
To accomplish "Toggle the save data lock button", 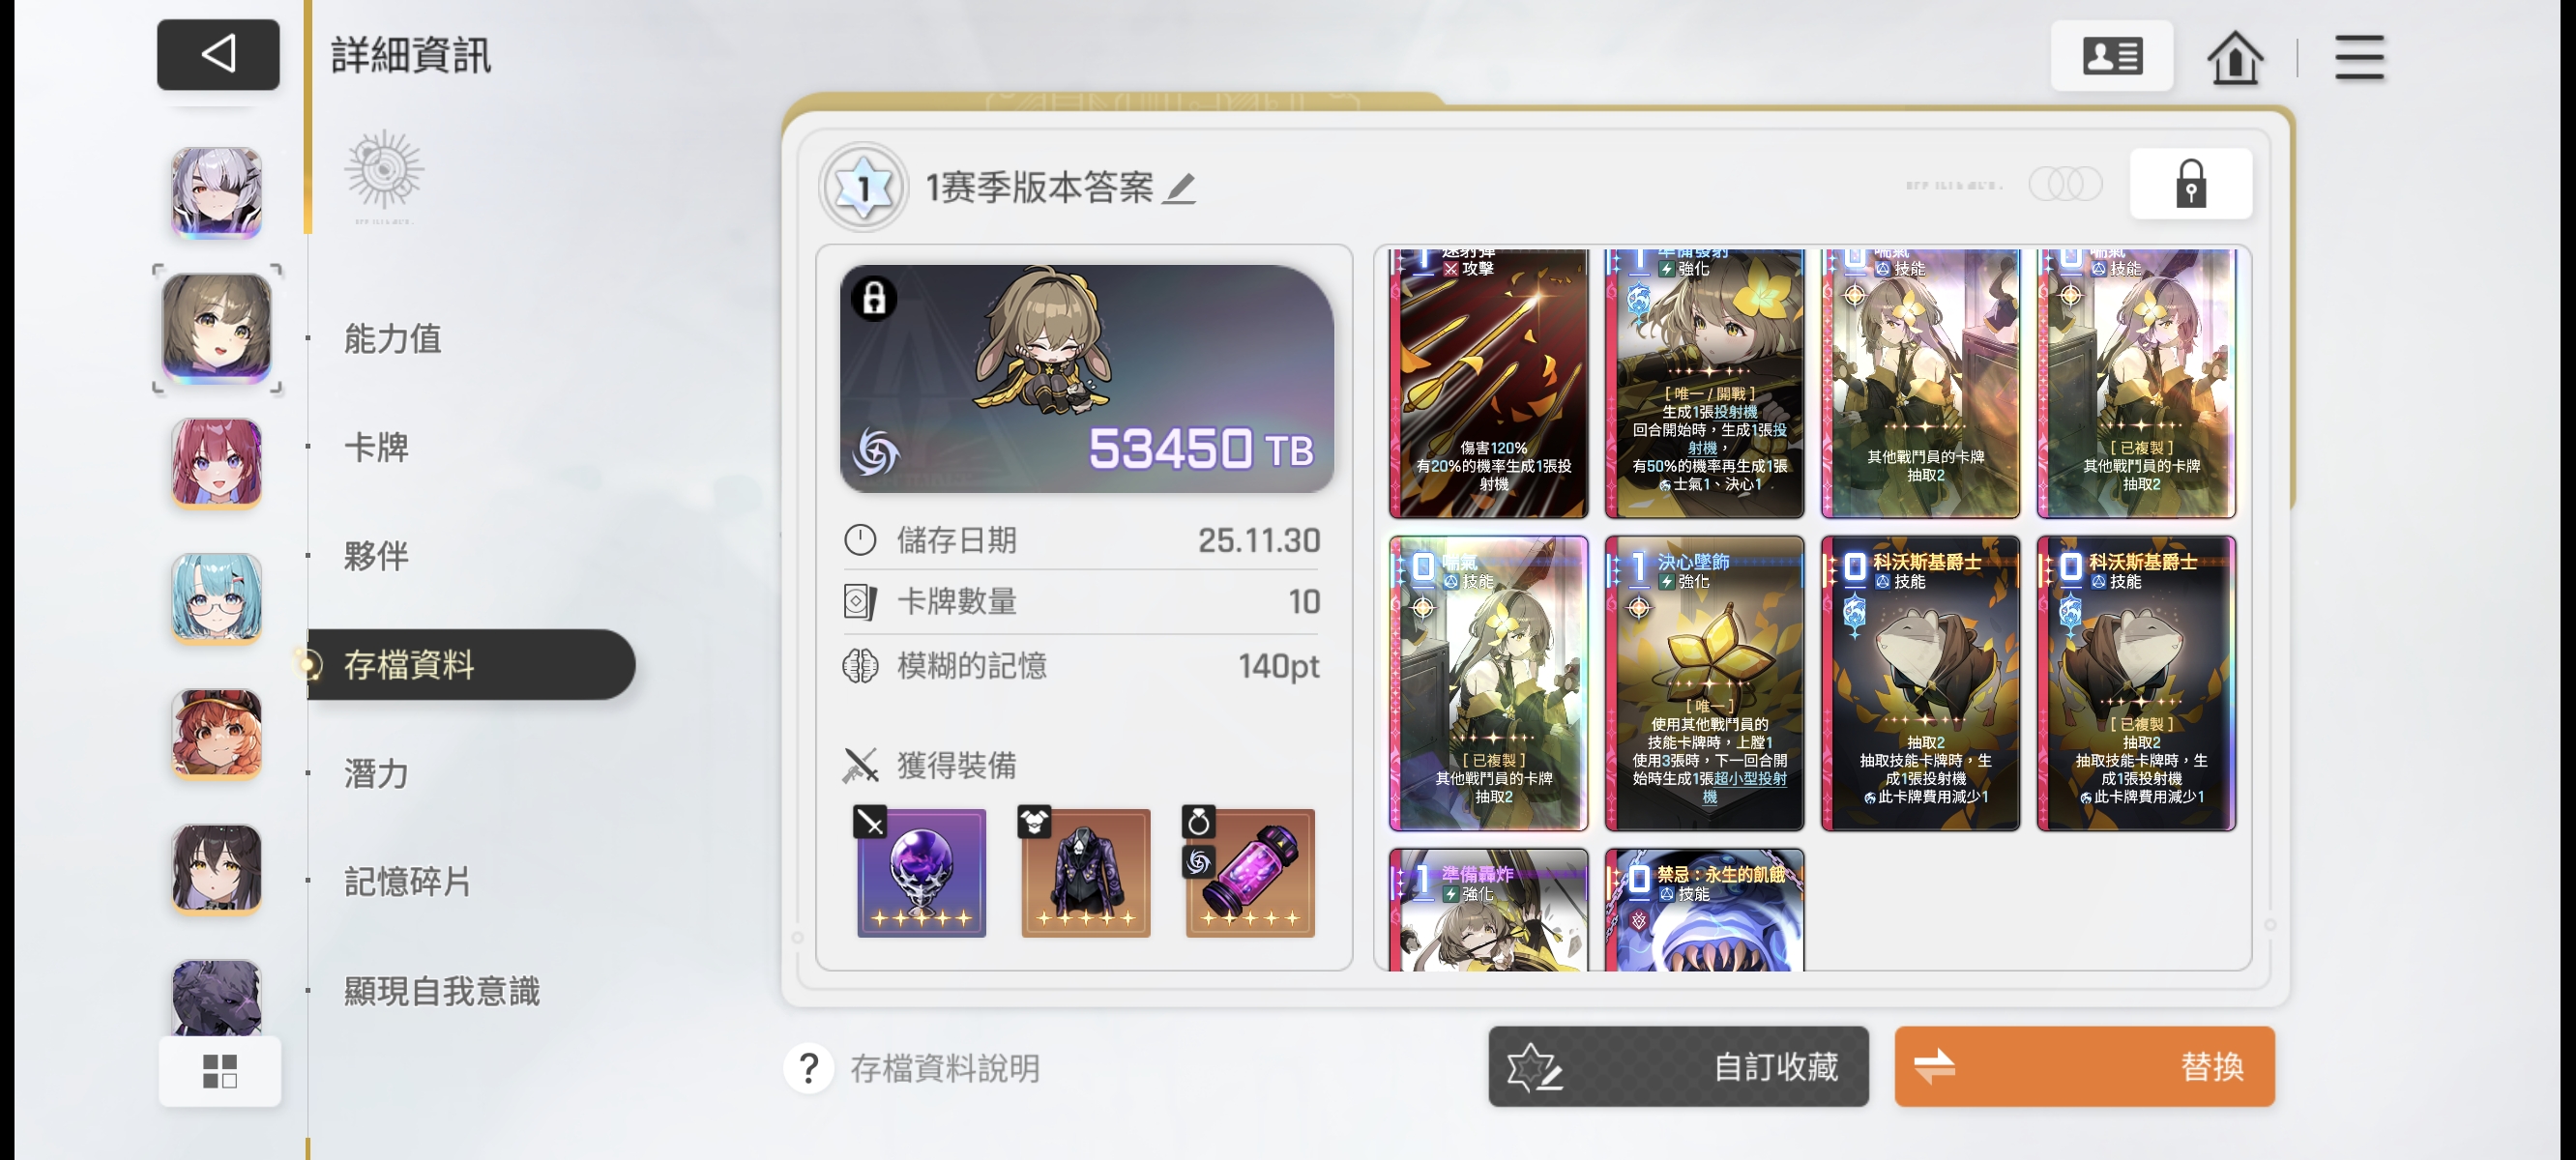I will 2190,184.
